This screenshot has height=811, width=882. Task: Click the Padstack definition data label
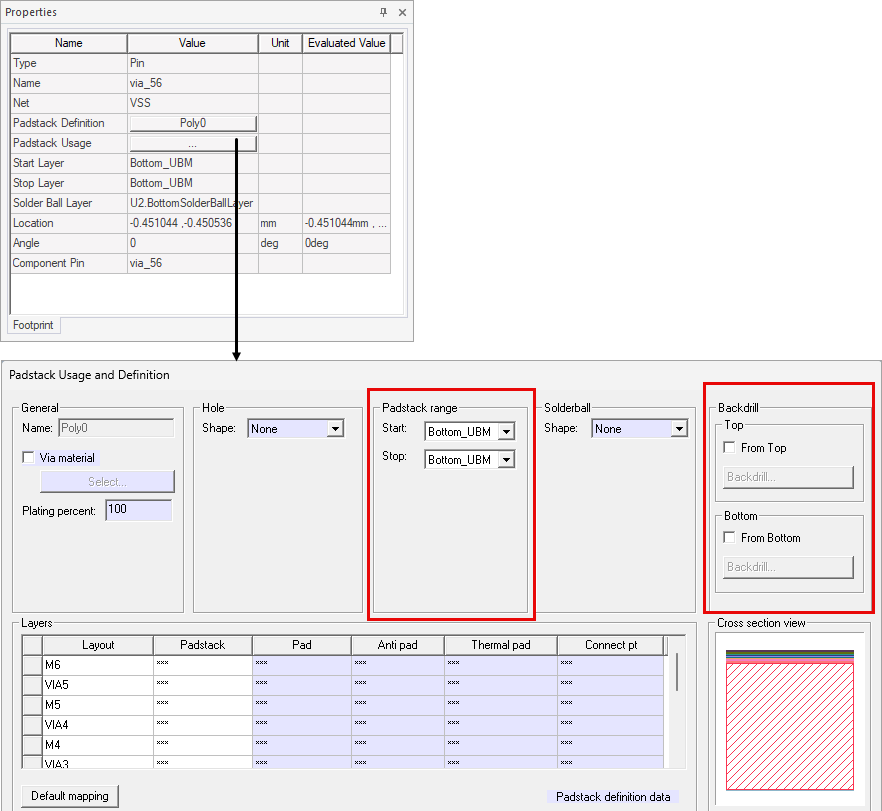[613, 797]
